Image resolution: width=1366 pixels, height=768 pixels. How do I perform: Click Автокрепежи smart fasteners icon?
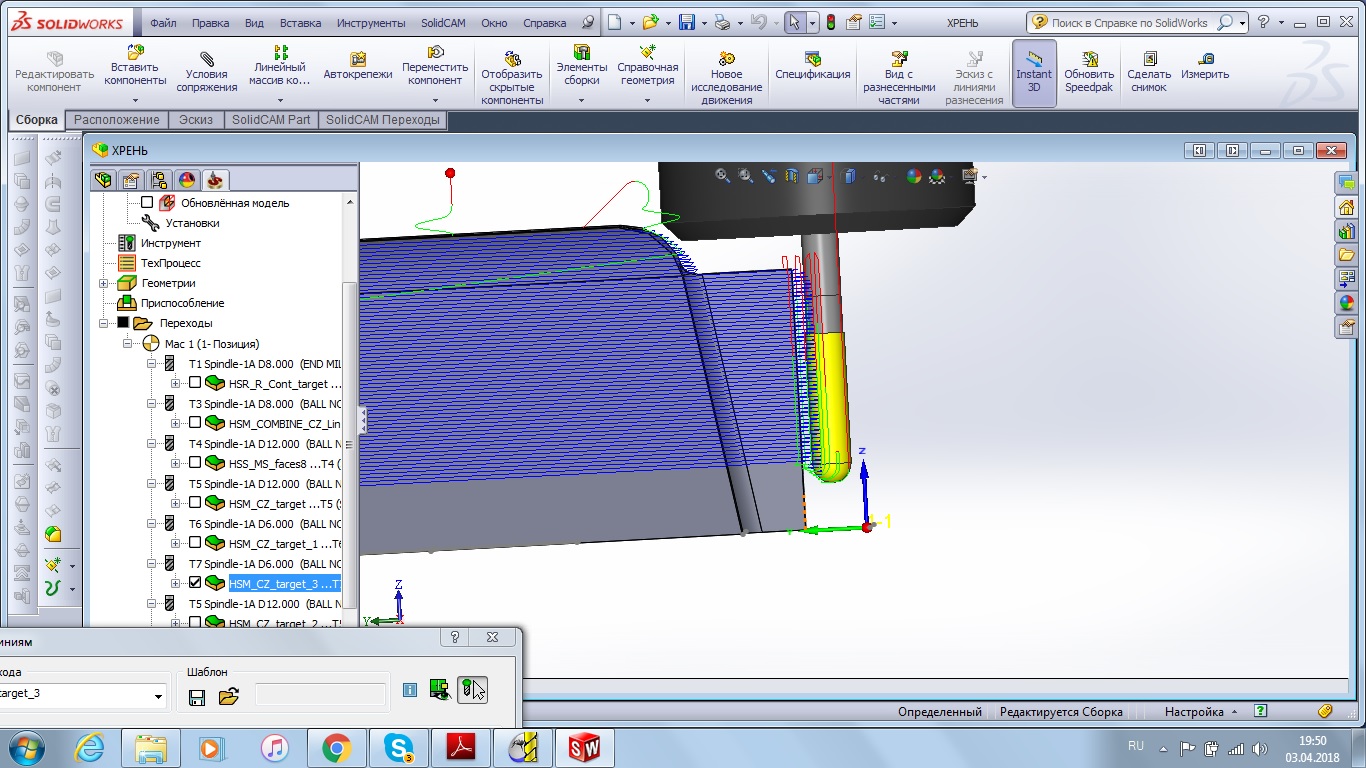point(358,66)
